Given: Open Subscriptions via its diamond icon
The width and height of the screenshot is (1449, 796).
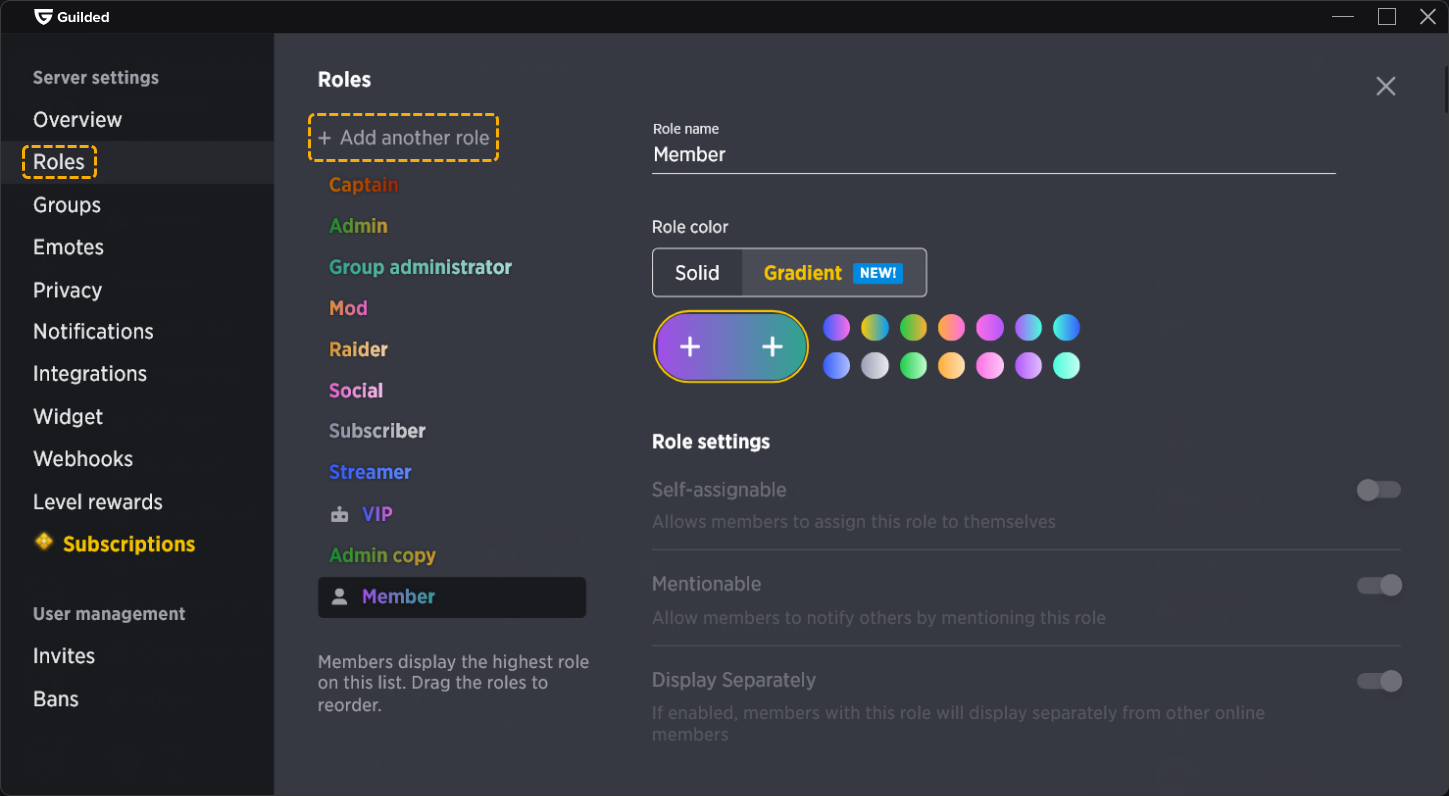Looking at the screenshot, I should pos(44,542).
